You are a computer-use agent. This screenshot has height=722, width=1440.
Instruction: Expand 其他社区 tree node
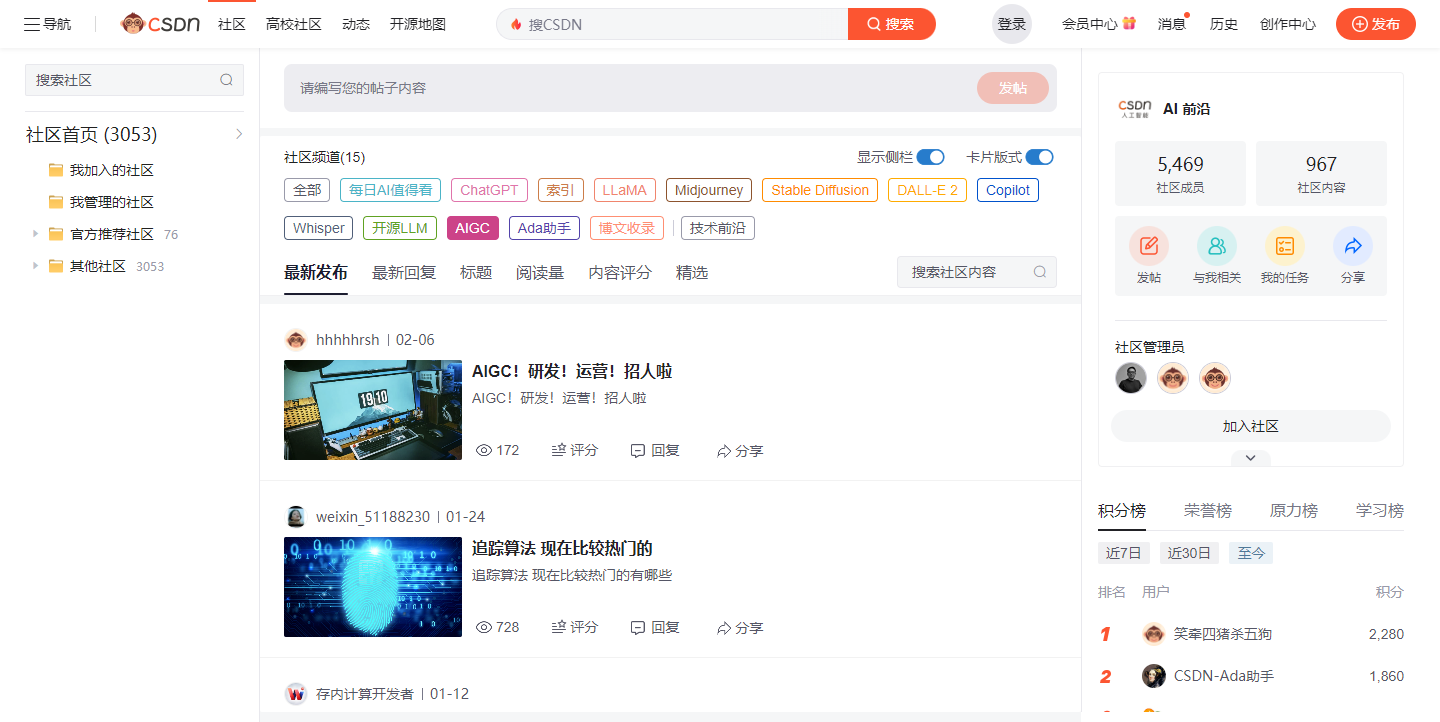point(35,266)
